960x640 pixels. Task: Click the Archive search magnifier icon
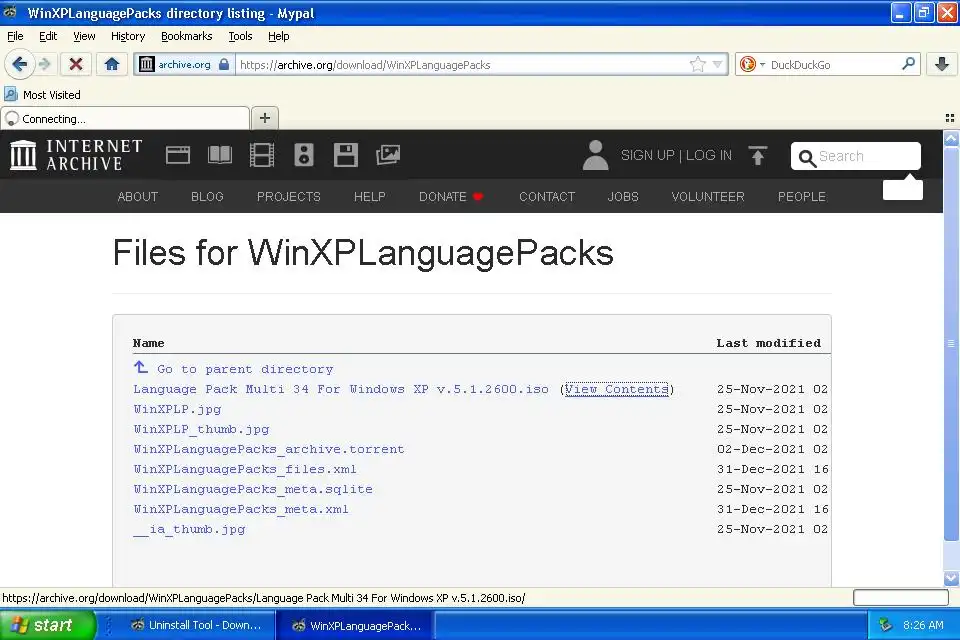click(x=807, y=158)
